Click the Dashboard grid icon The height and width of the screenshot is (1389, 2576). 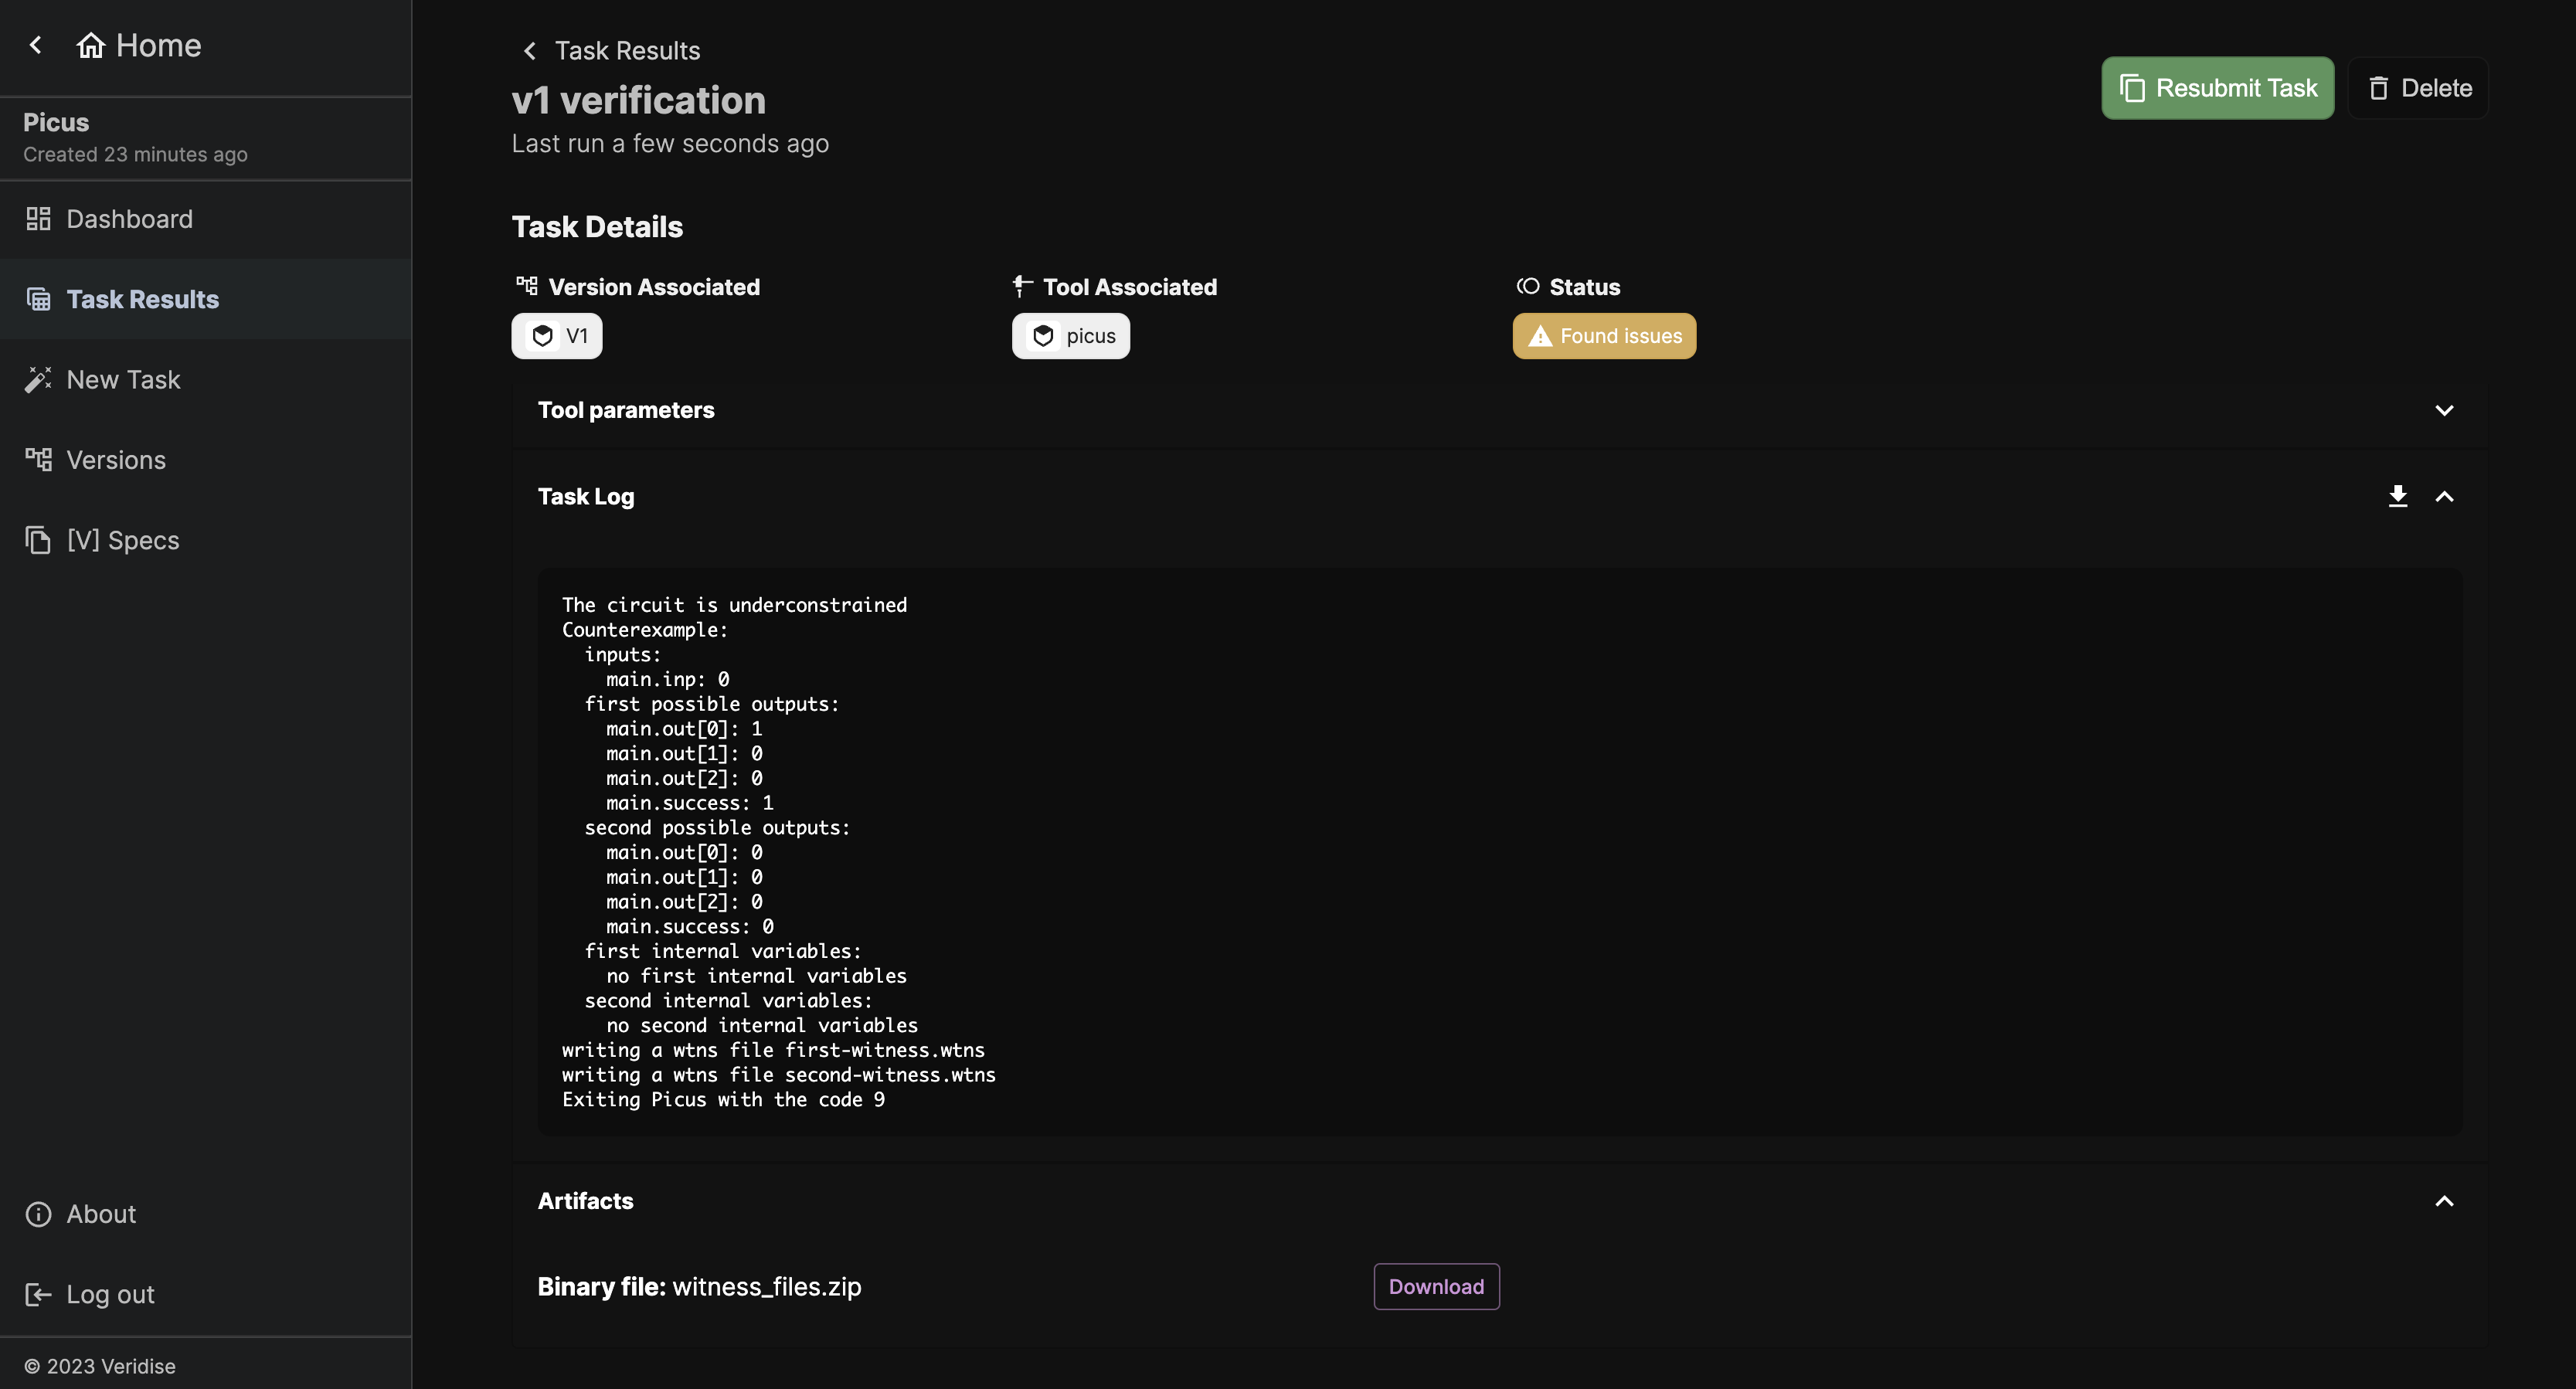click(38, 219)
